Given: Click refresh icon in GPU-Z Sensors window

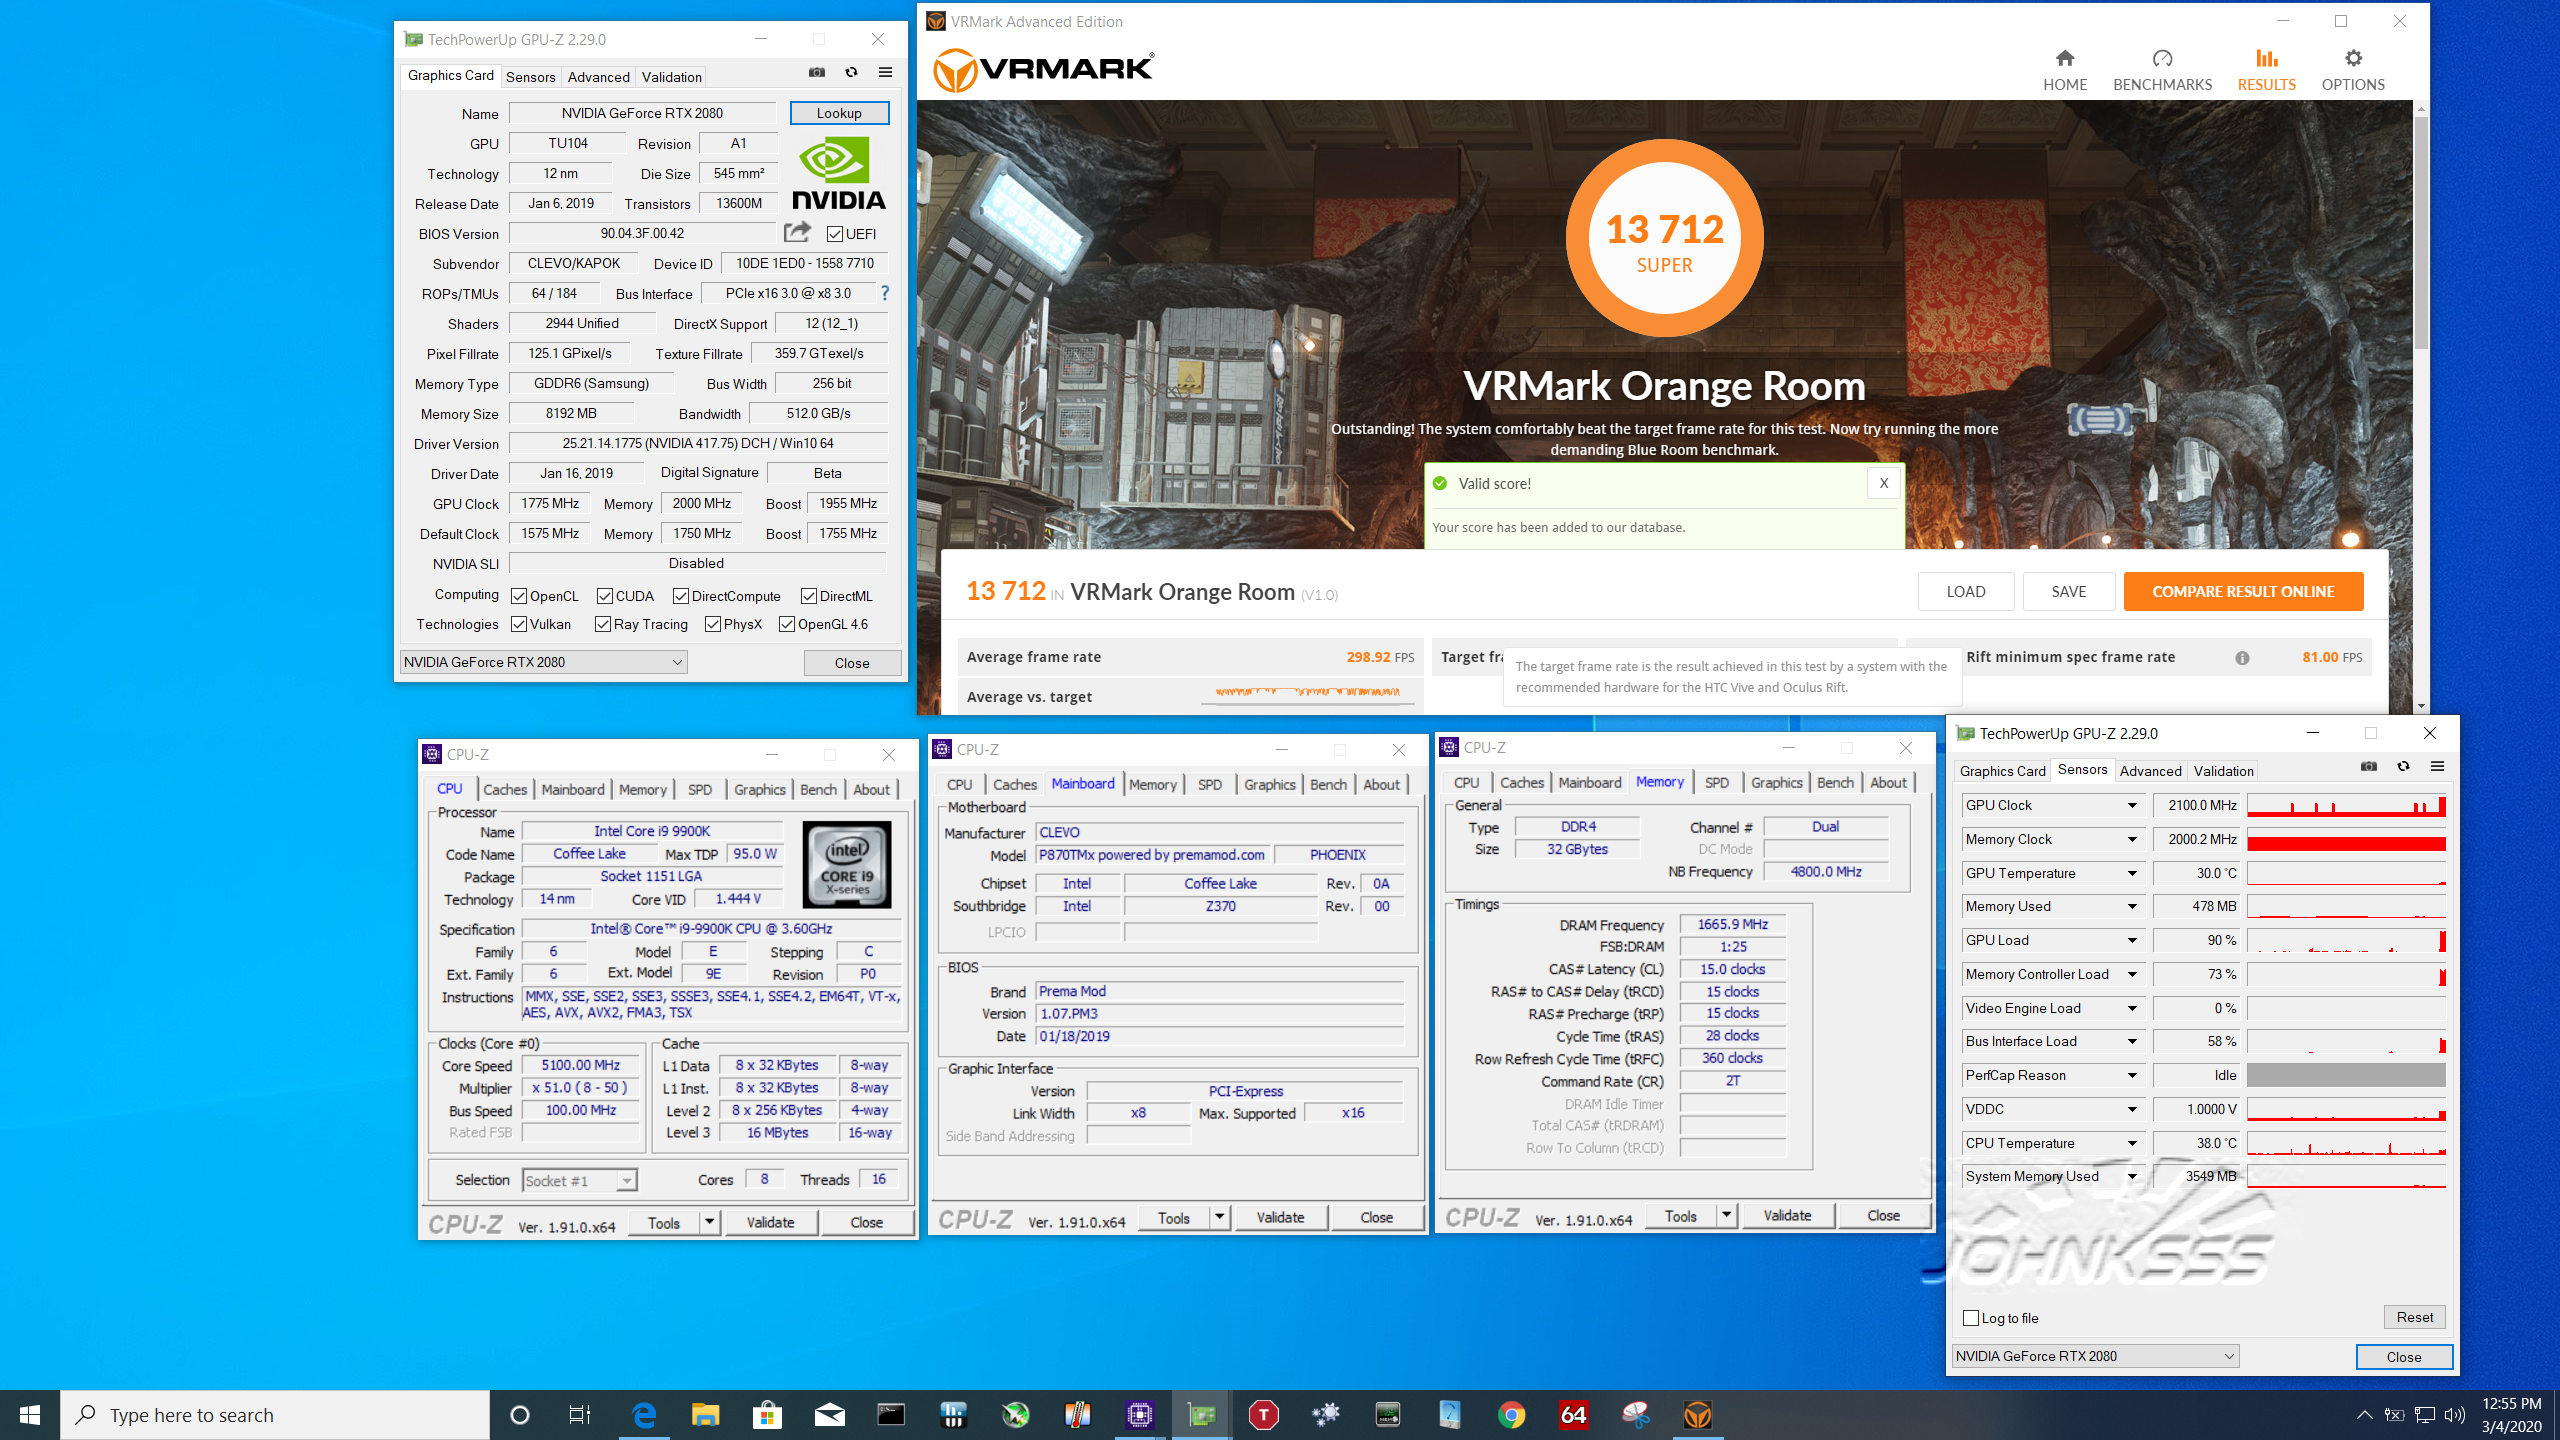Looking at the screenshot, I should pyautogui.click(x=2403, y=767).
